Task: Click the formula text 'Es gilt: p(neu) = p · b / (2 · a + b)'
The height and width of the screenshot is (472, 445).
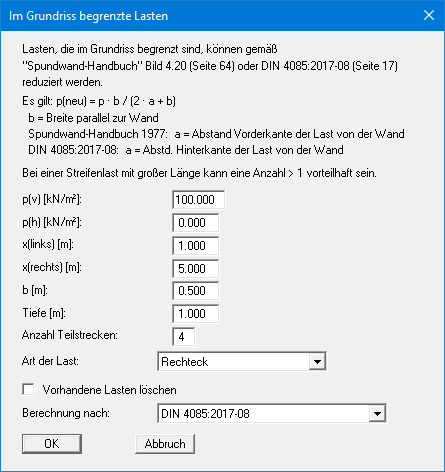Action: pyautogui.click(x=99, y=101)
